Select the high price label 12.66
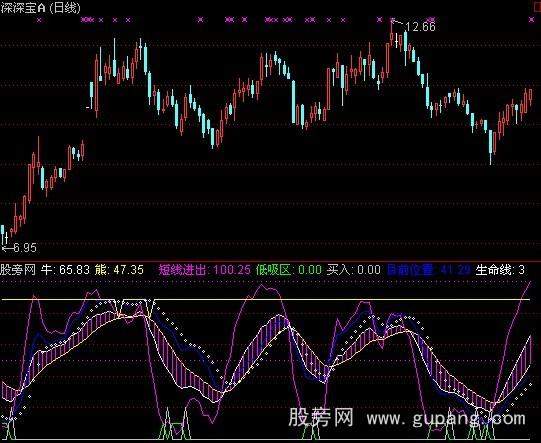 [420, 27]
